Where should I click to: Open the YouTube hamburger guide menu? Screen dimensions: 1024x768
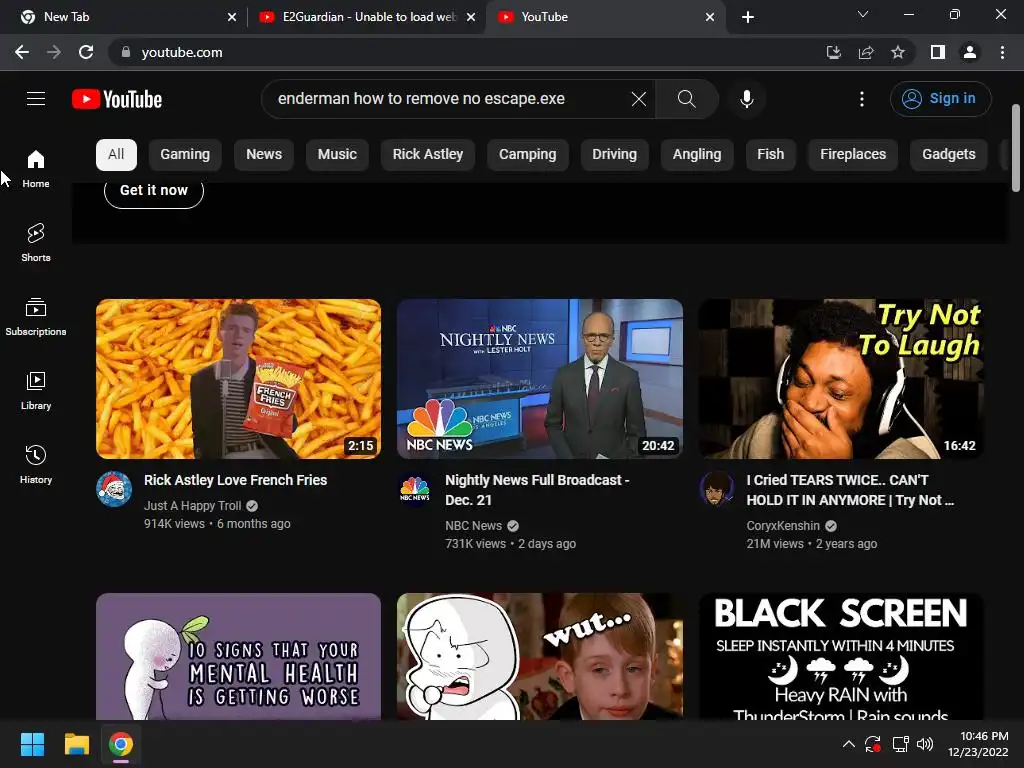36,99
